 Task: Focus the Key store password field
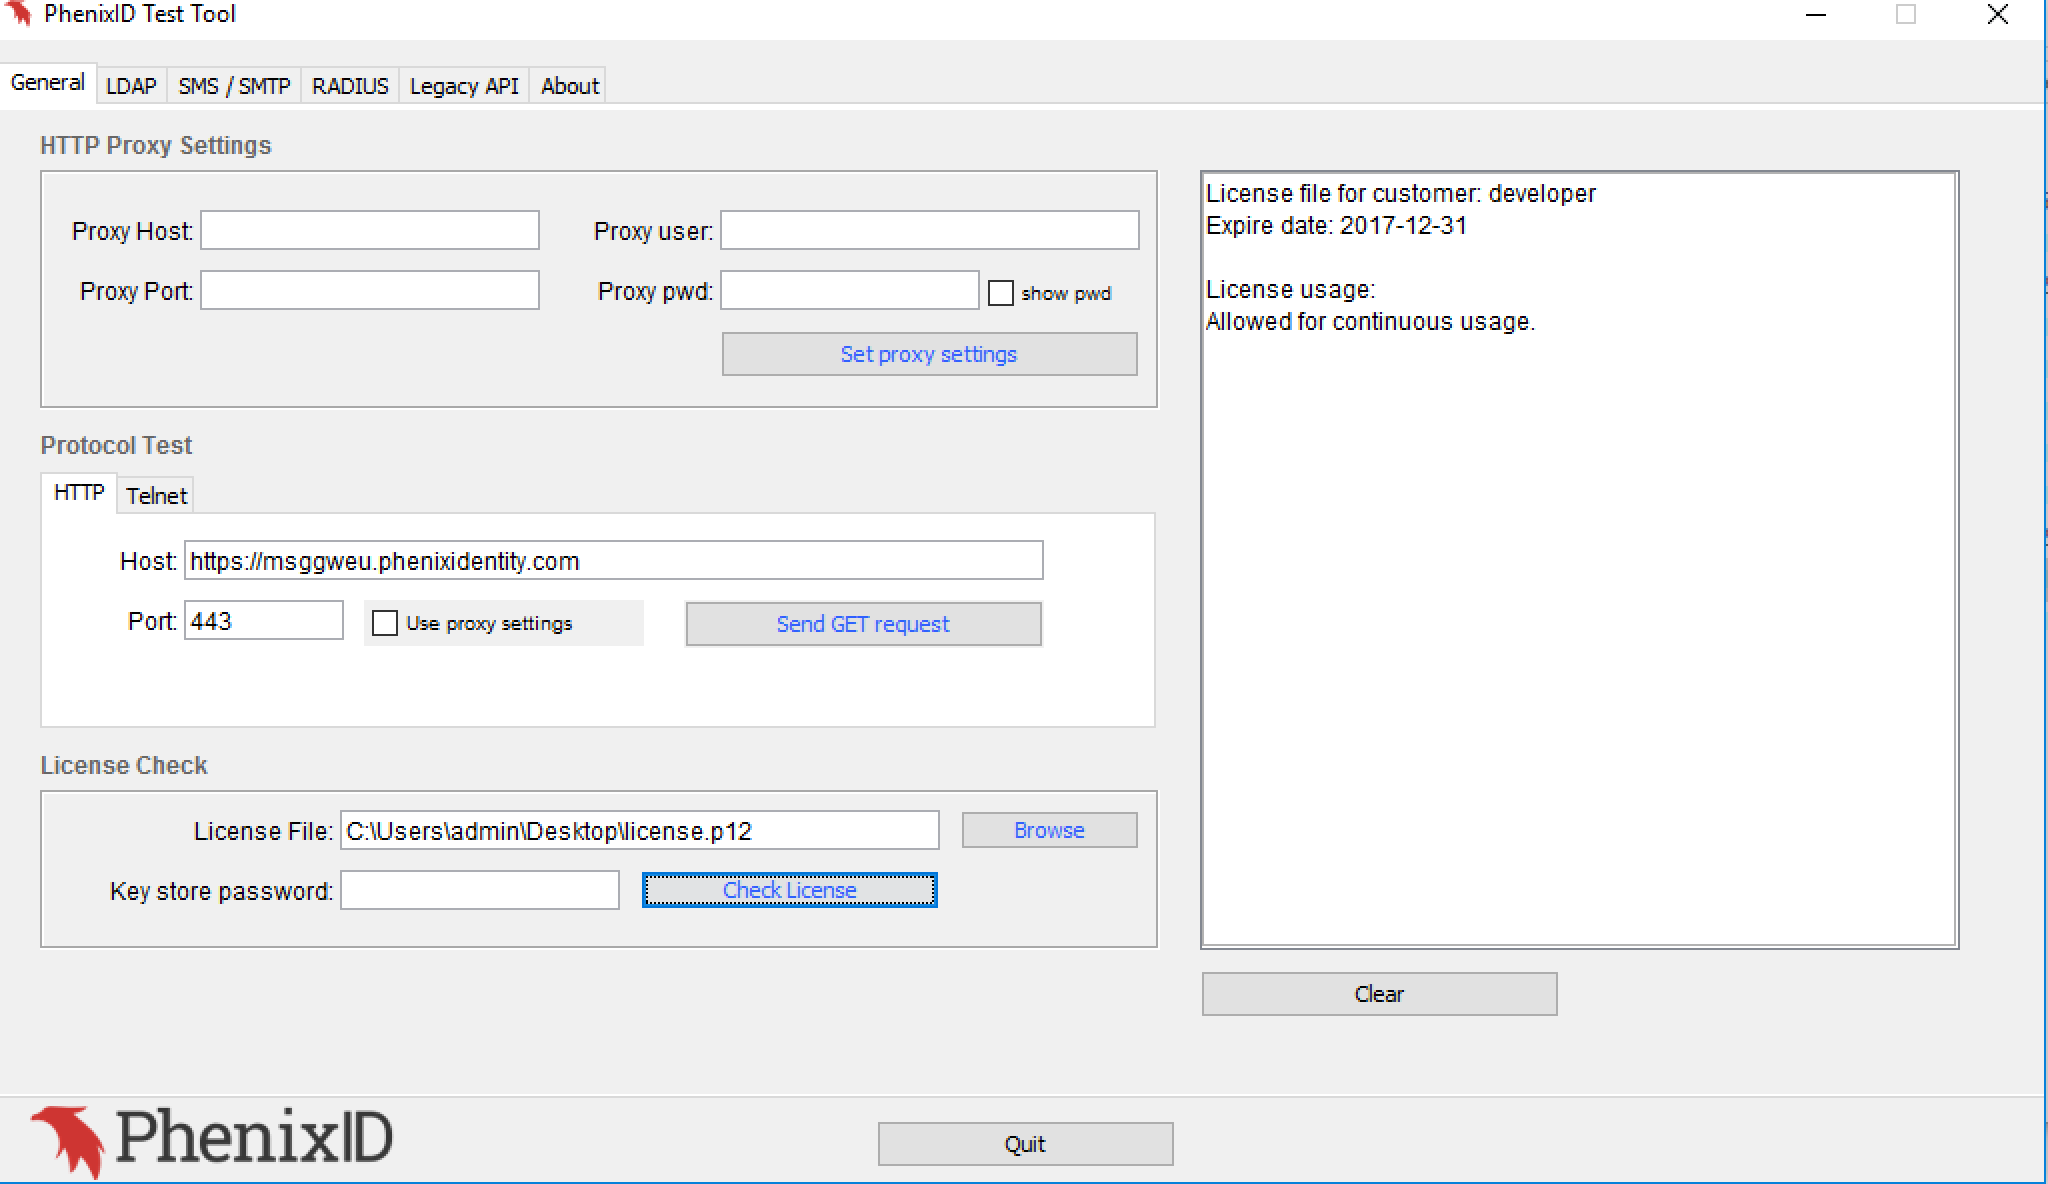tap(480, 890)
